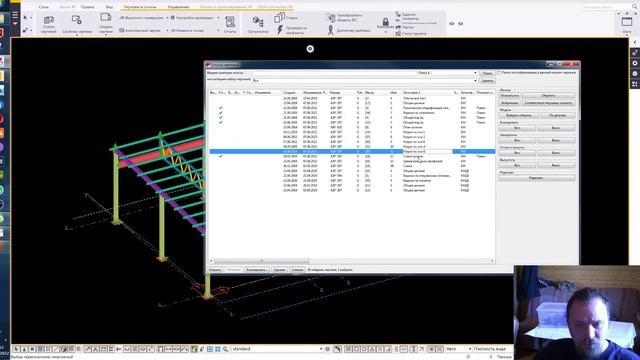Click the top icon in right side pane
The width and height of the screenshot is (640, 360).
click(x=635, y=53)
